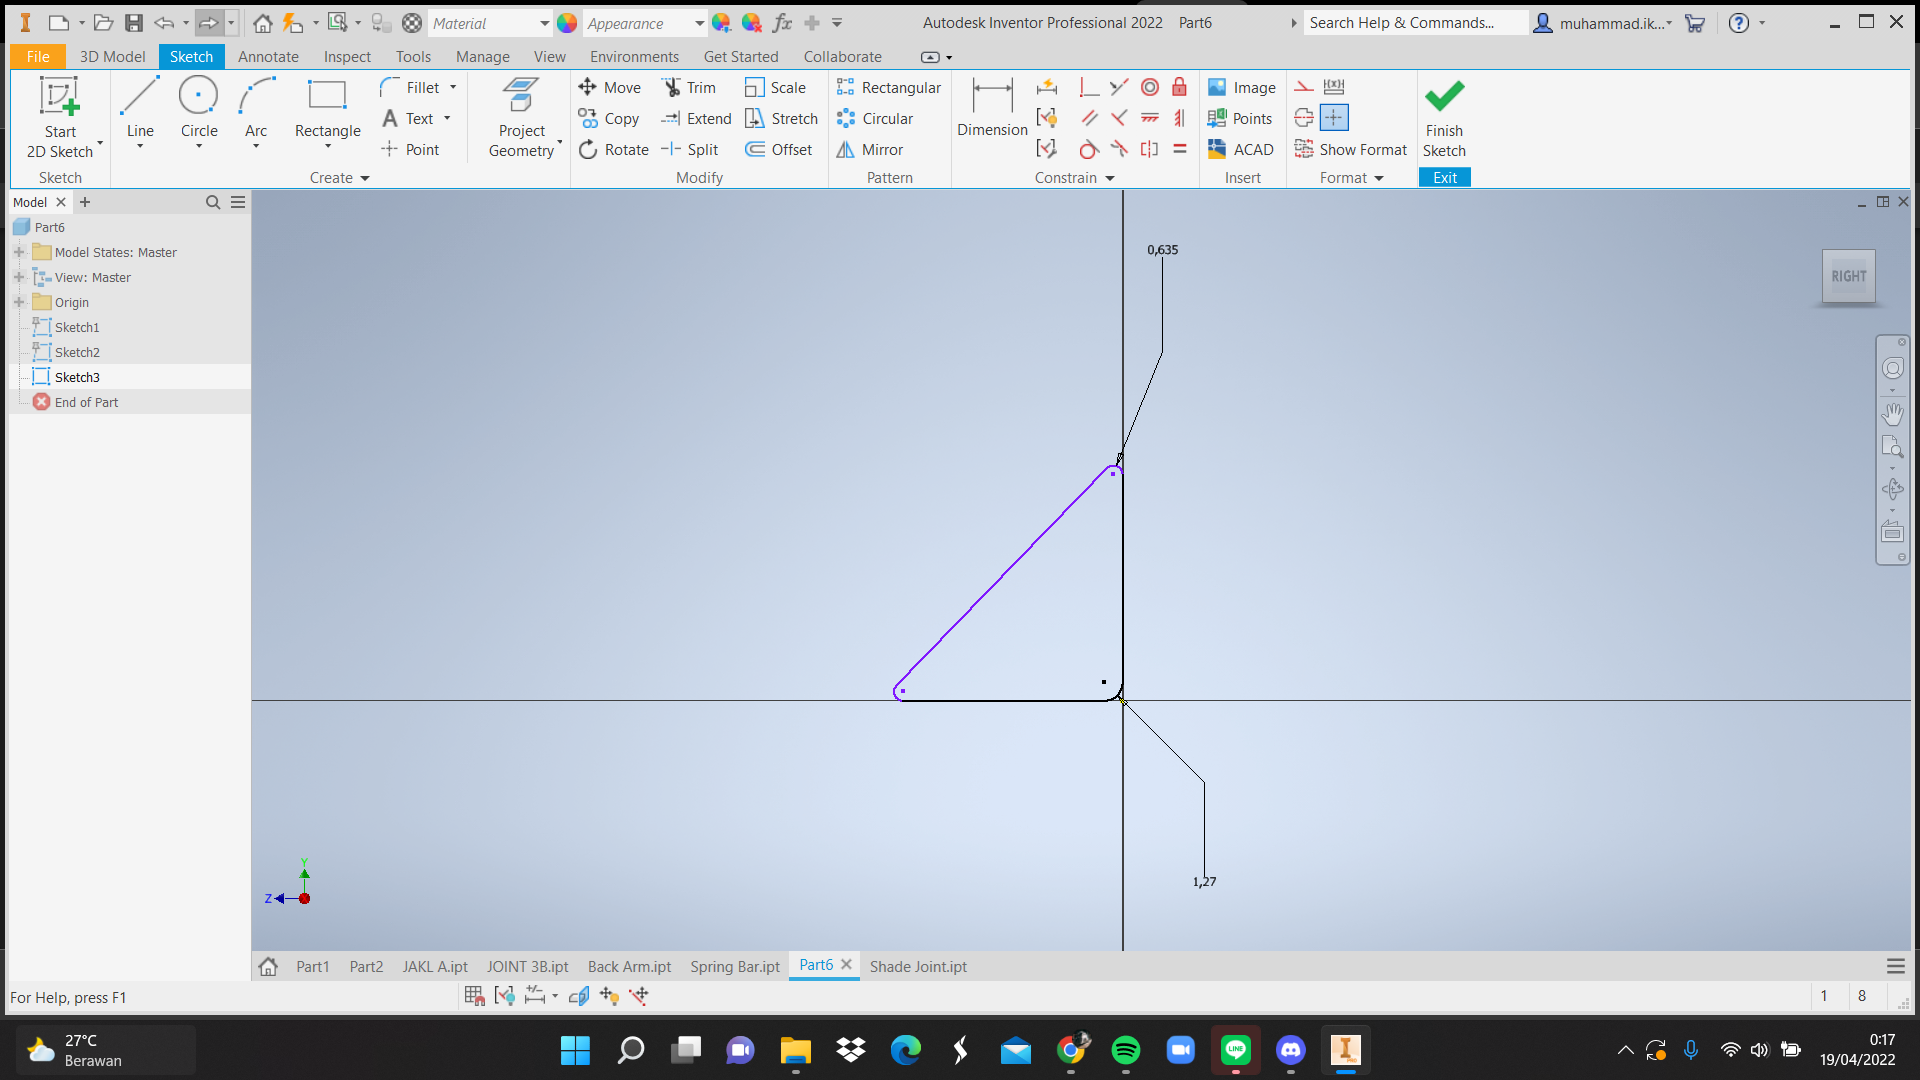Apply the Parallel constraint
This screenshot has height=1080, width=1920.
[1090, 119]
